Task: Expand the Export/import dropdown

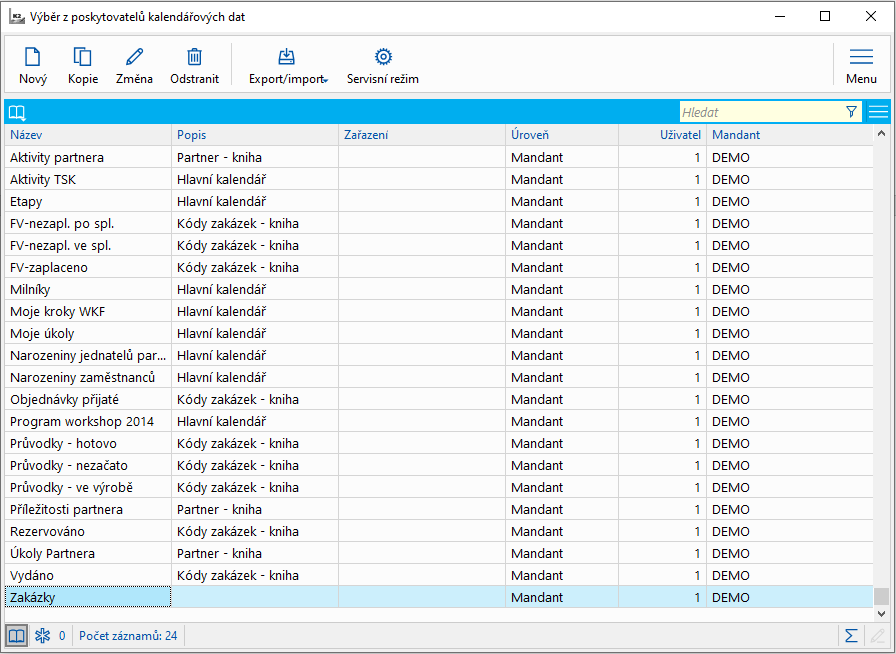Action: coord(288,66)
